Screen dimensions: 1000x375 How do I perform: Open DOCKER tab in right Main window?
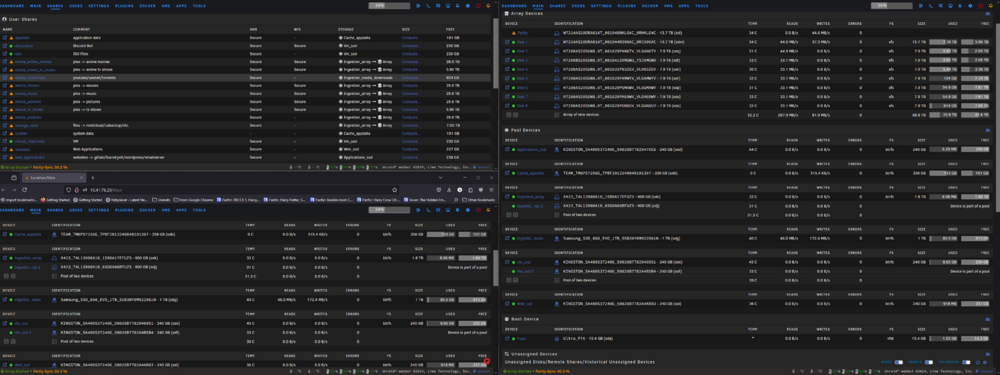coord(649,6)
